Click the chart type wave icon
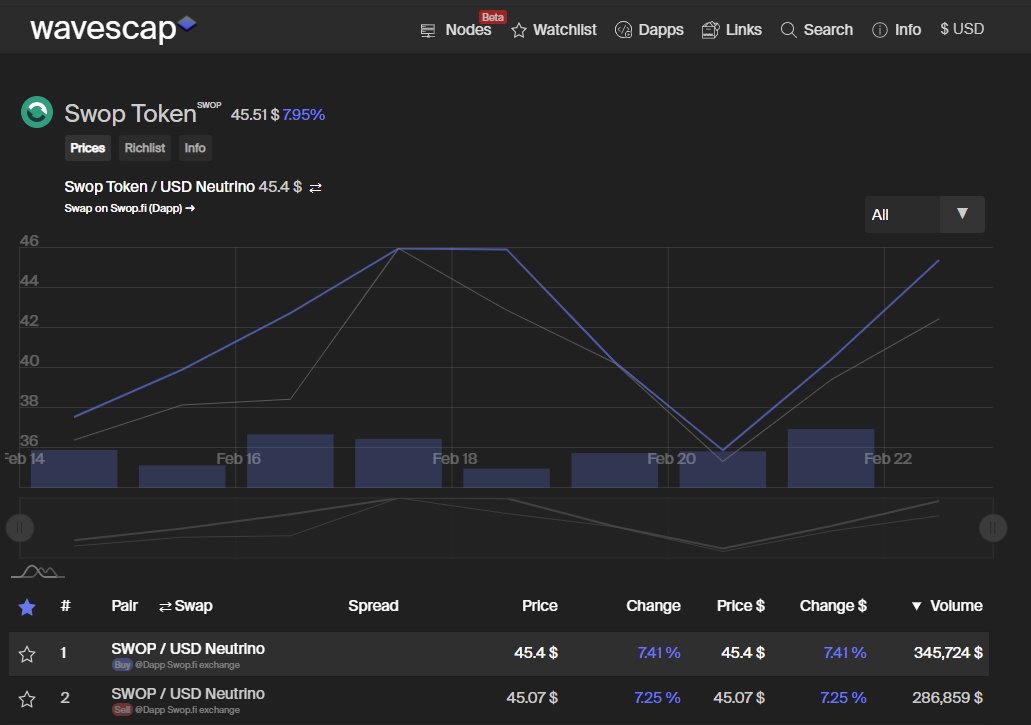The image size is (1031, 725). point(38,571)
